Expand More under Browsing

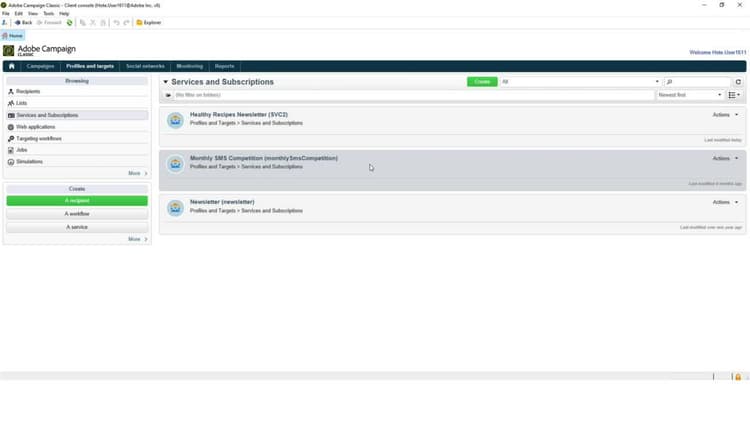138,173
